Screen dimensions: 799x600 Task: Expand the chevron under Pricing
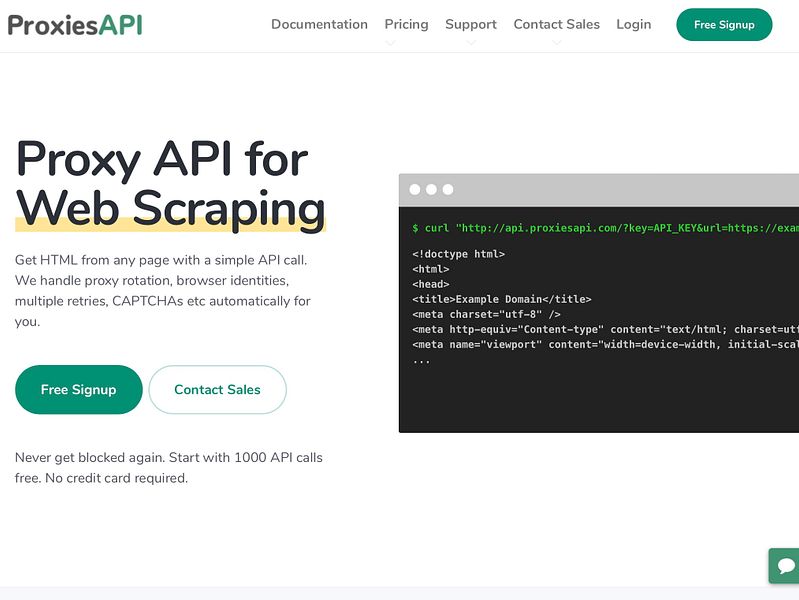click(390, 43)
